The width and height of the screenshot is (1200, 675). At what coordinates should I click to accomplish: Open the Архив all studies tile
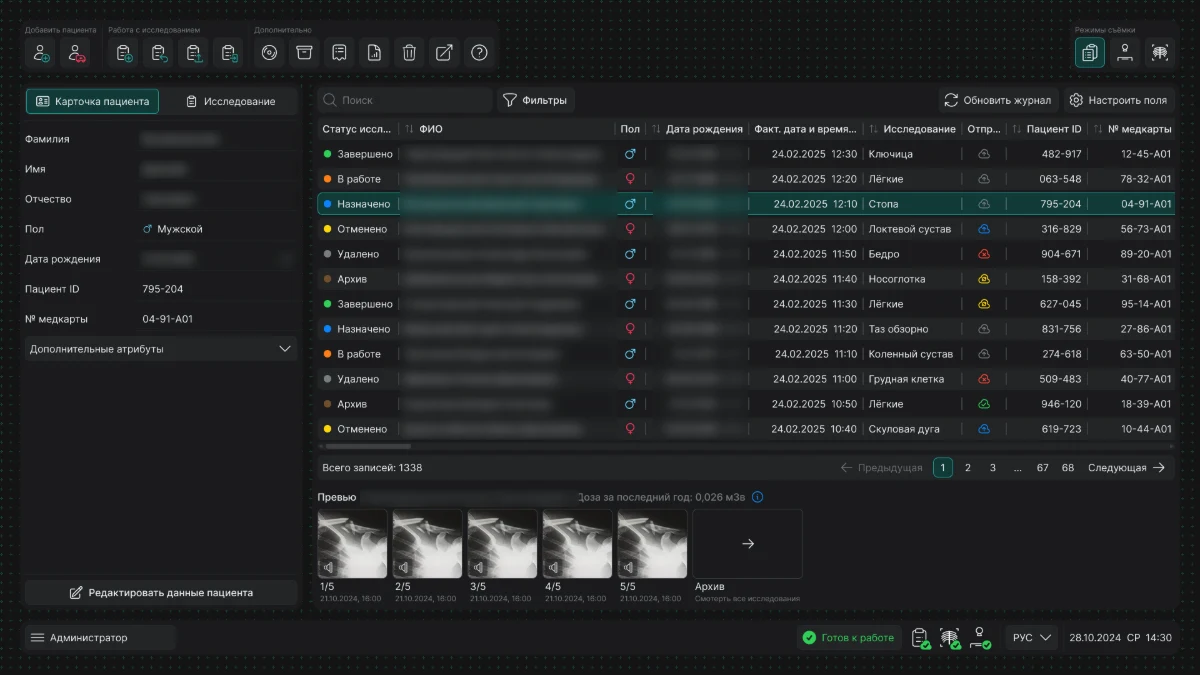pos(747,544)
